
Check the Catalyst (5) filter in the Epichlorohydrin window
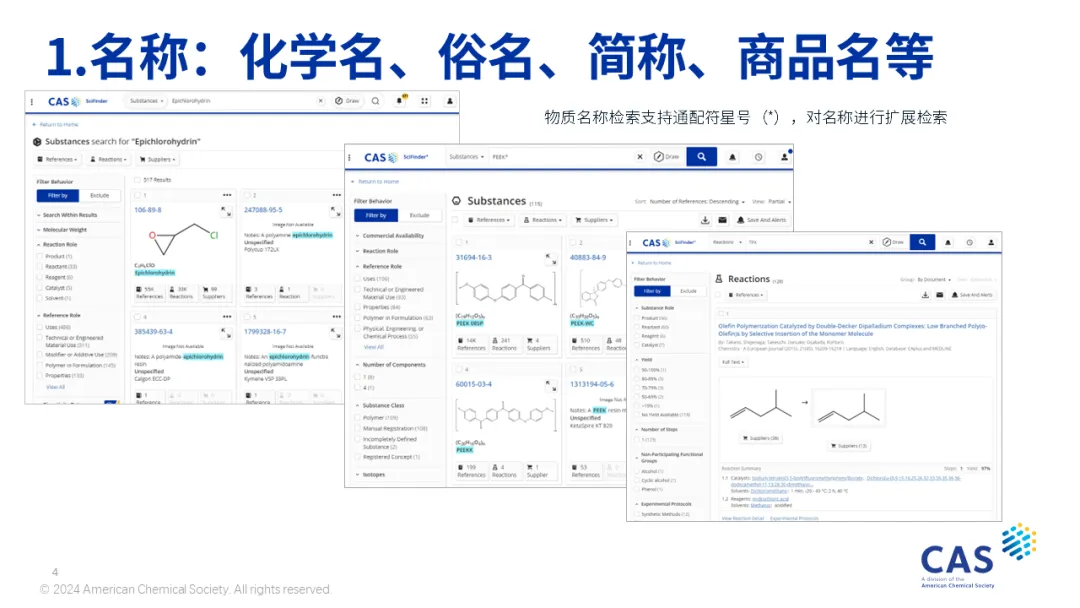point(40,288)
